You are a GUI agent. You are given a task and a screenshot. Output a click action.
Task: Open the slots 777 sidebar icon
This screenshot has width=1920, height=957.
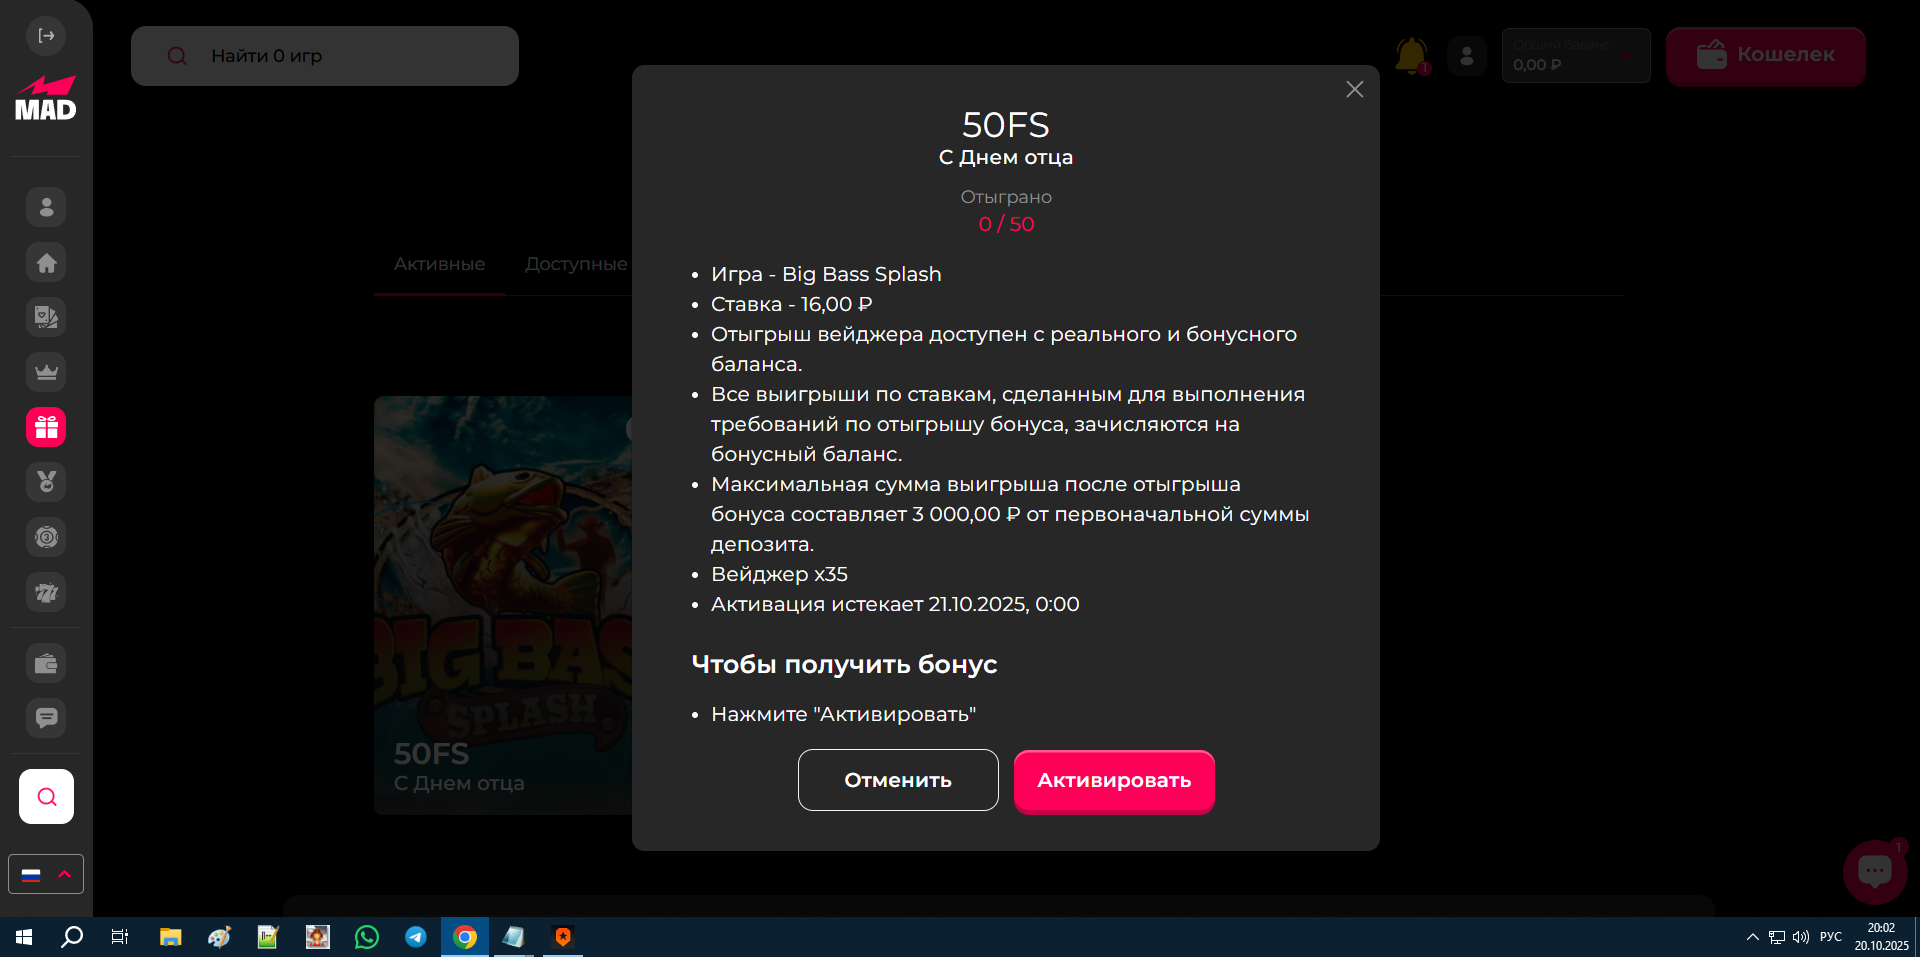[x=46, y=592]
